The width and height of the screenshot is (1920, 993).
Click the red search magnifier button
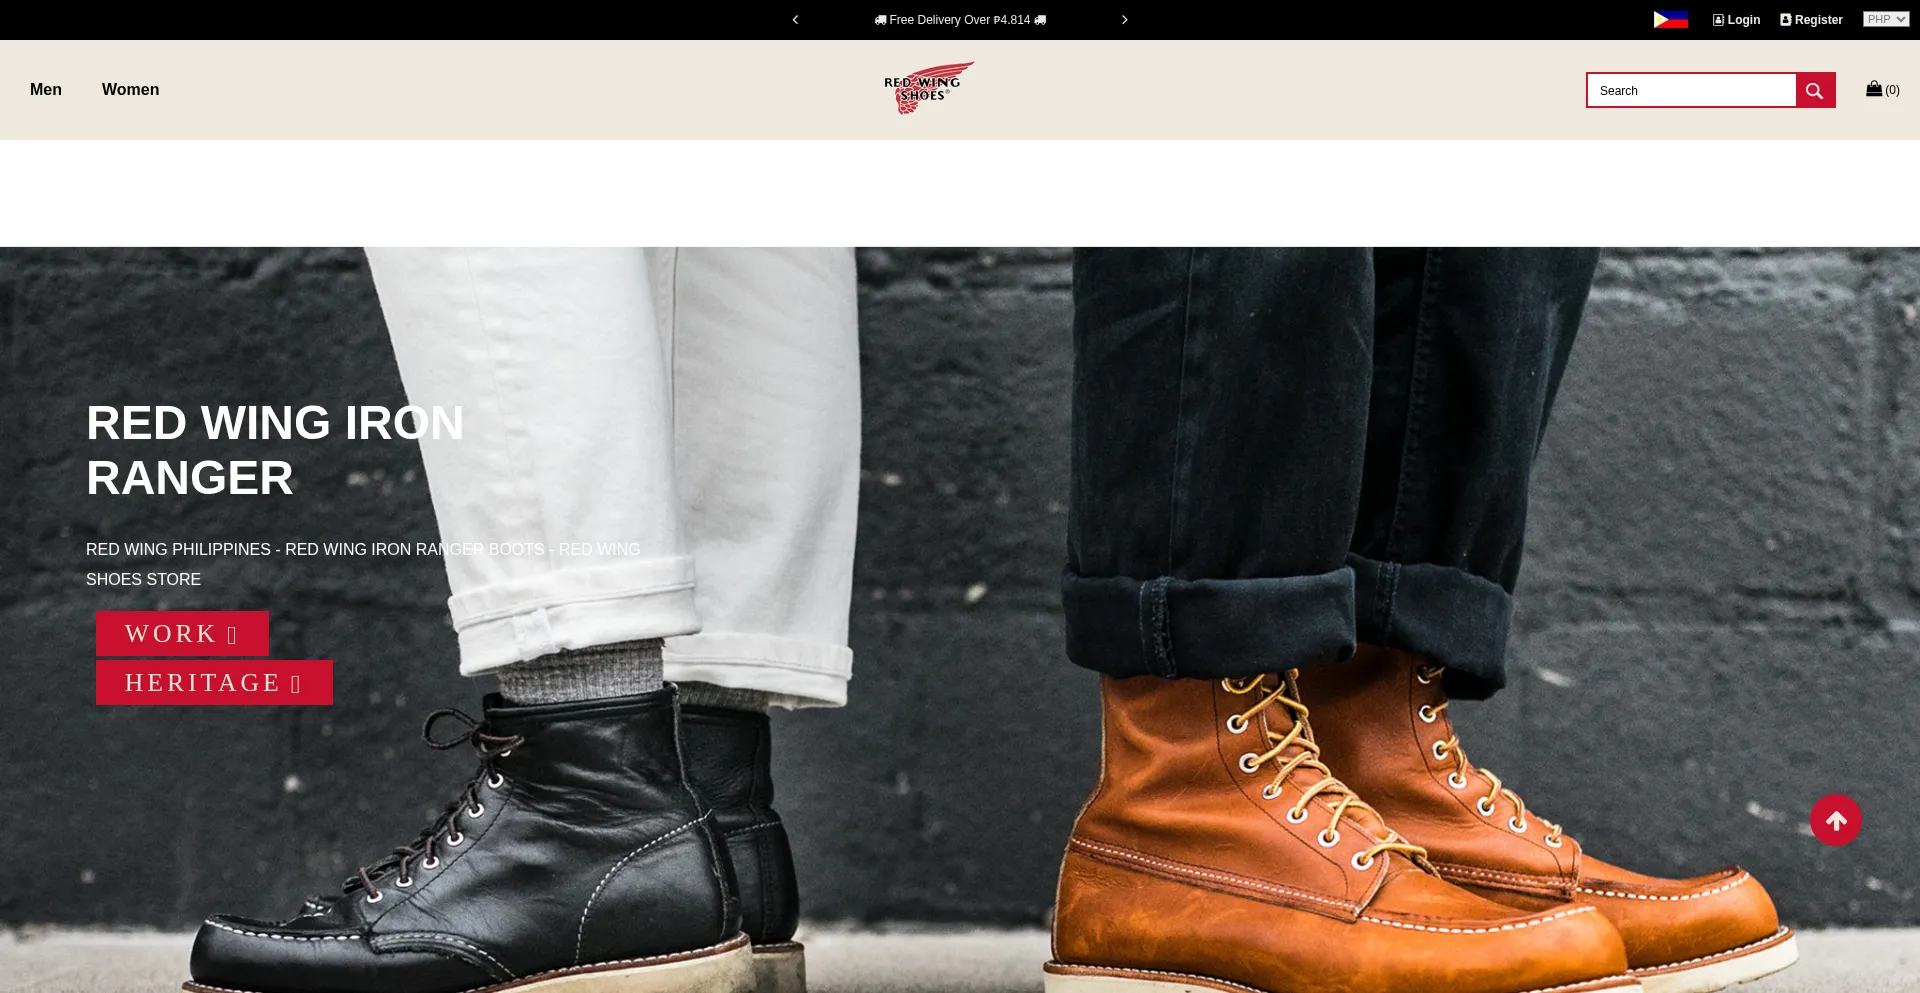pyautogui.click(x=1815, y=90)
